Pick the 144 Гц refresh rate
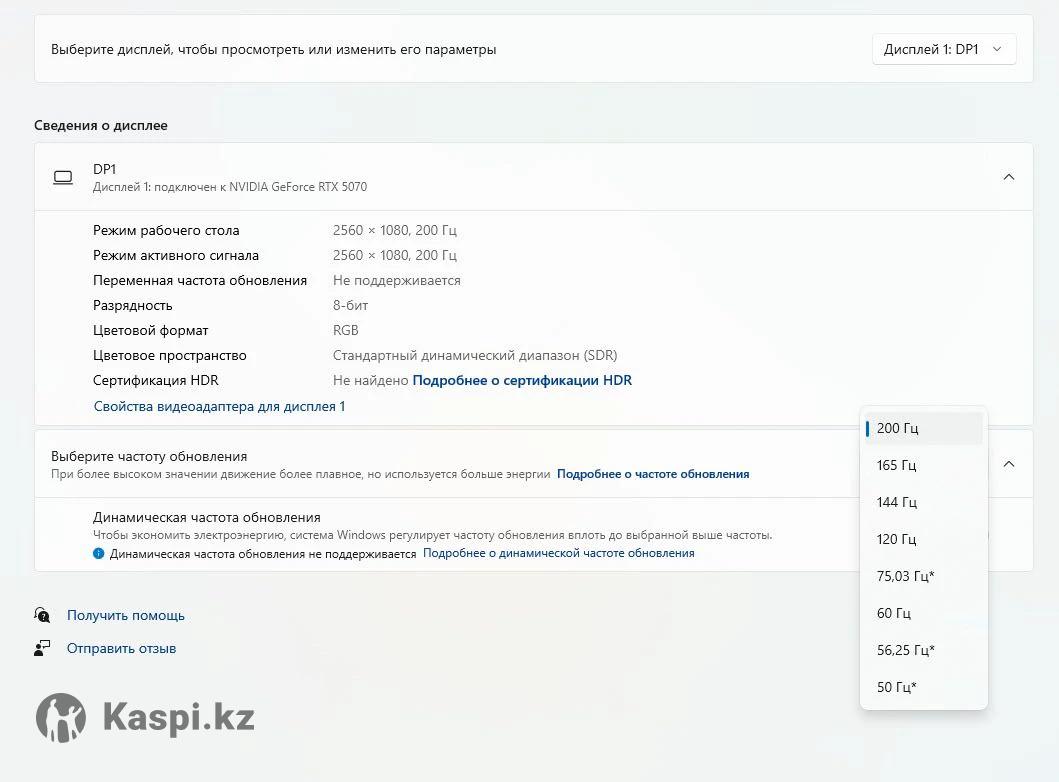Image resolution: width=1059 pixels, height=782 pixels. (896, 502)
